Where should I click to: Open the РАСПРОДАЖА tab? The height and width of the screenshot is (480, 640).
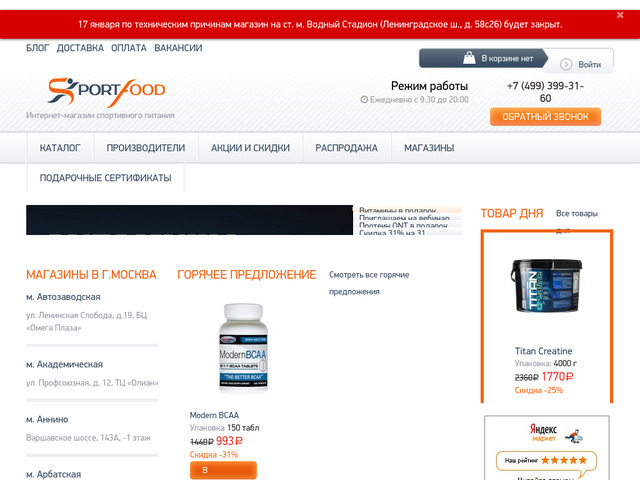click(346, 148)
